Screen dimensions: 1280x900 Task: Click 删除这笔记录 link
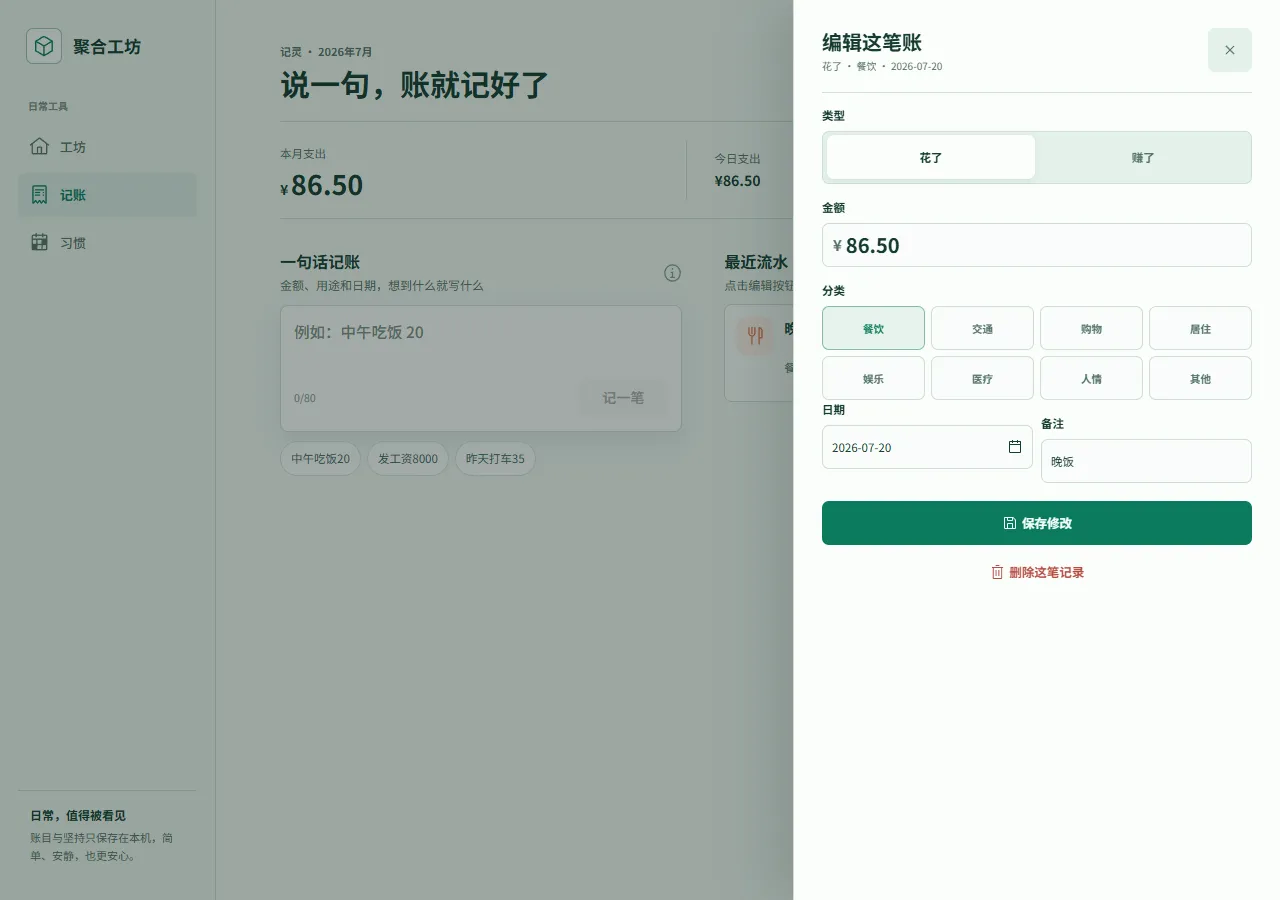coord(1037,572)
